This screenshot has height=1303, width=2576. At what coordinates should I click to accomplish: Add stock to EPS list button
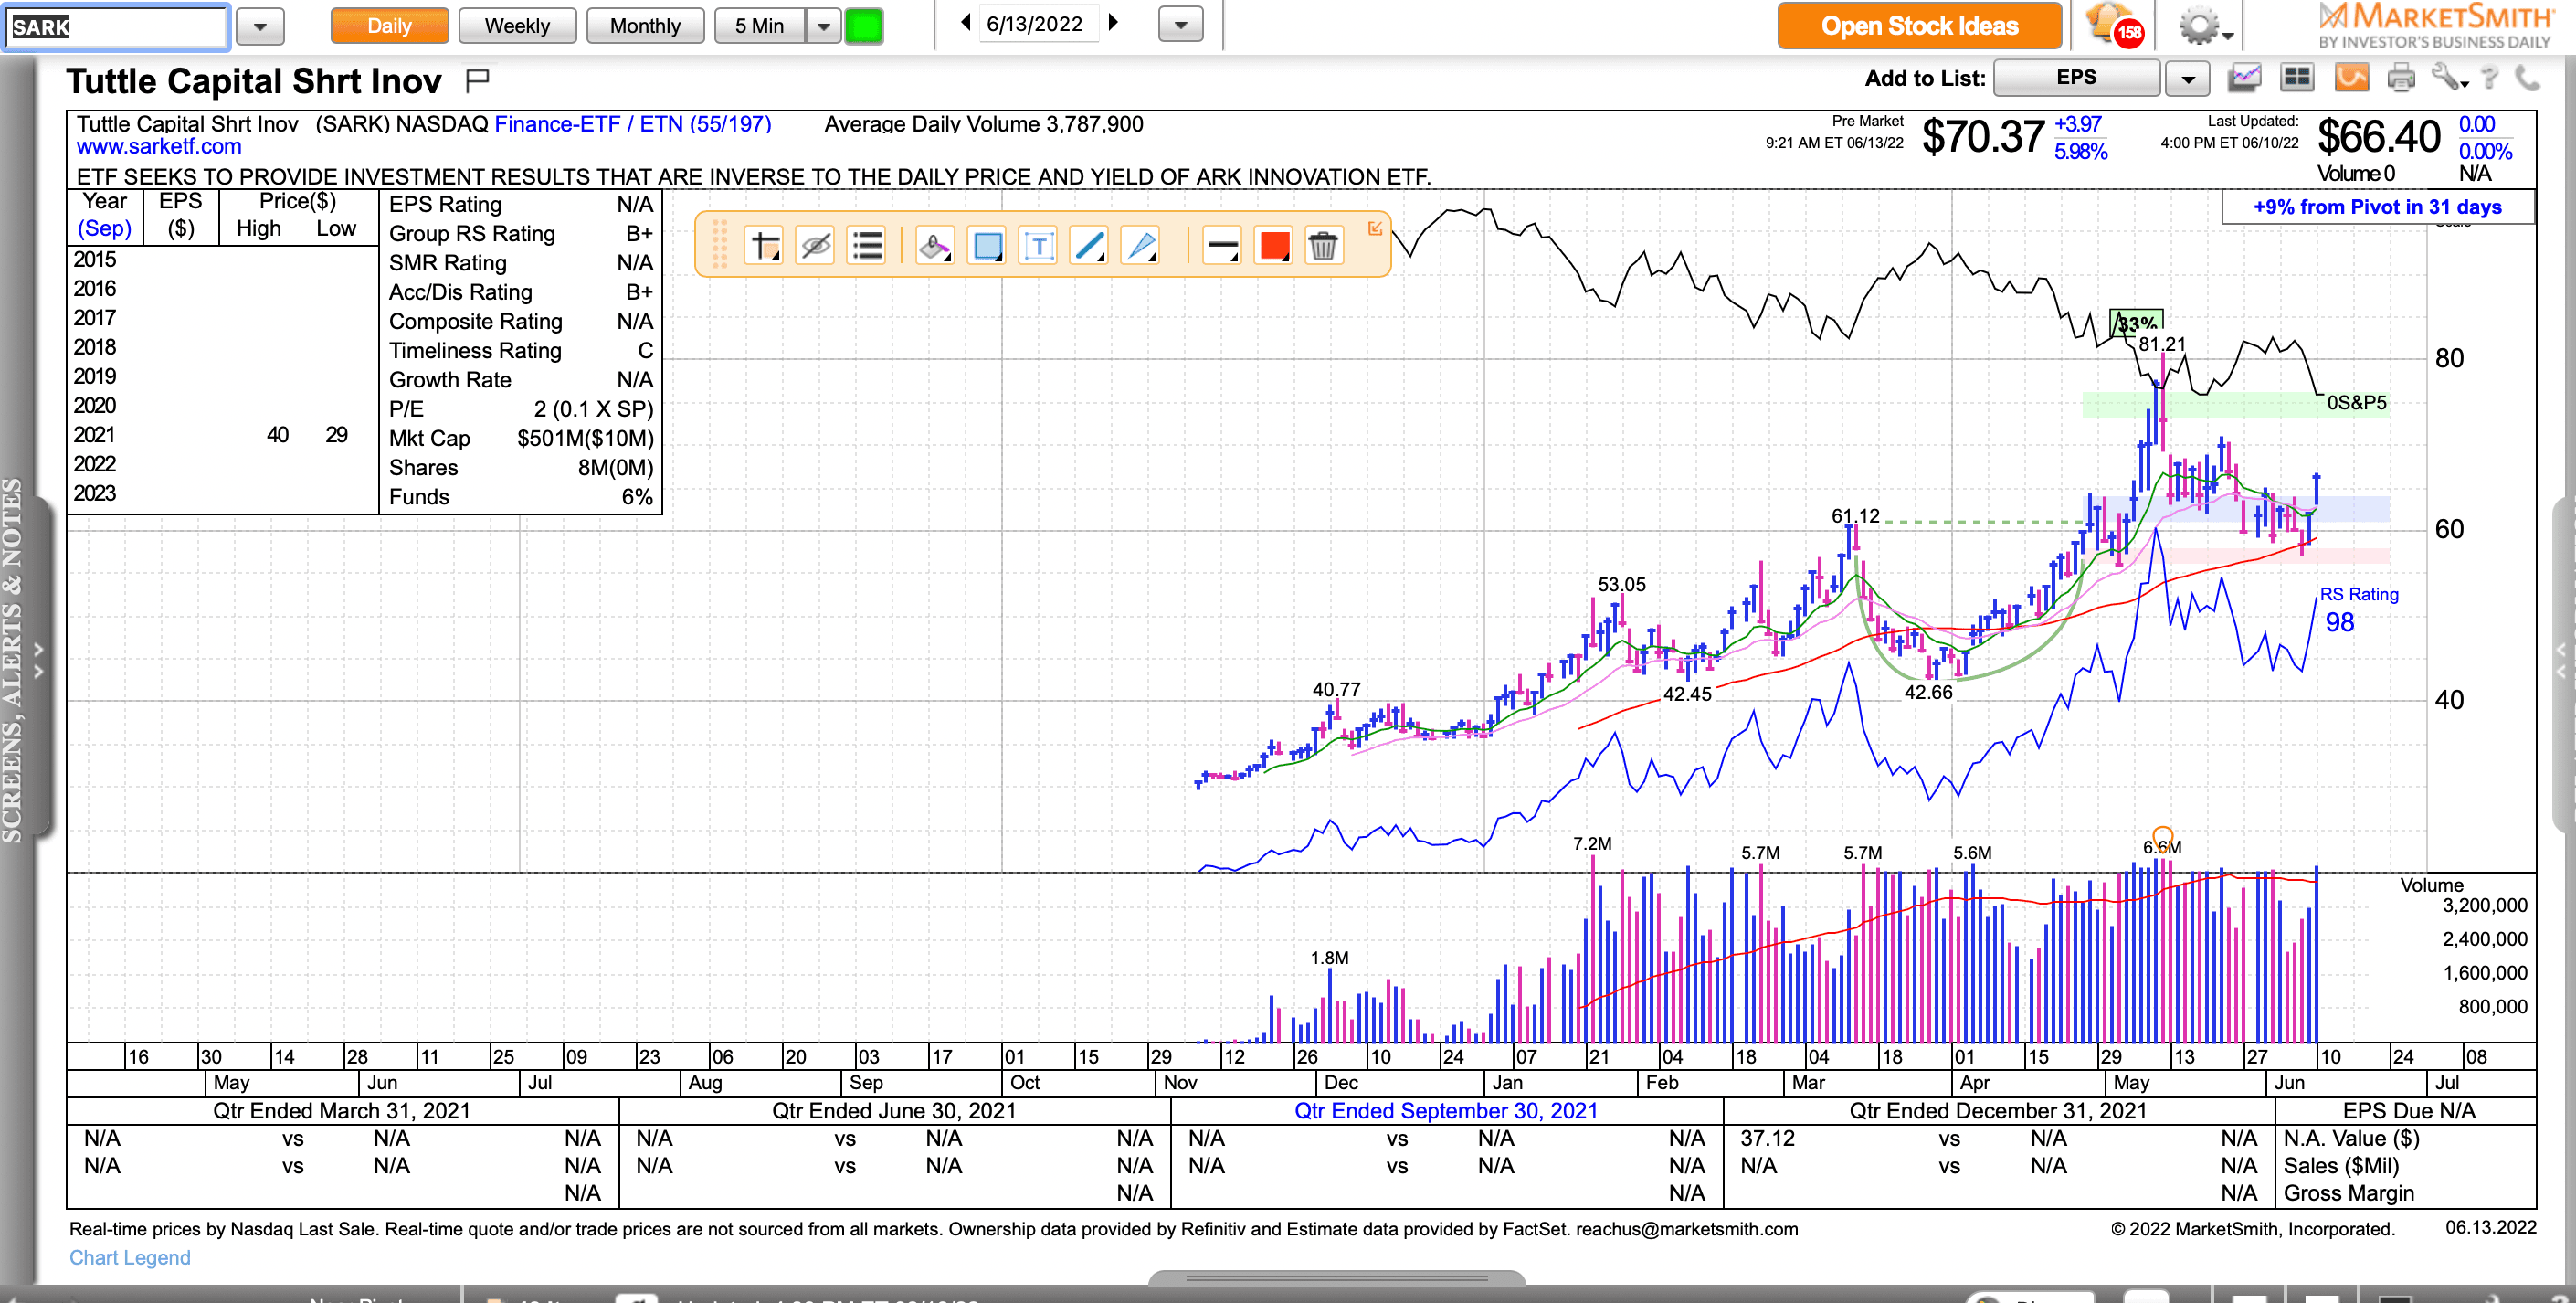pos(2076,78)
